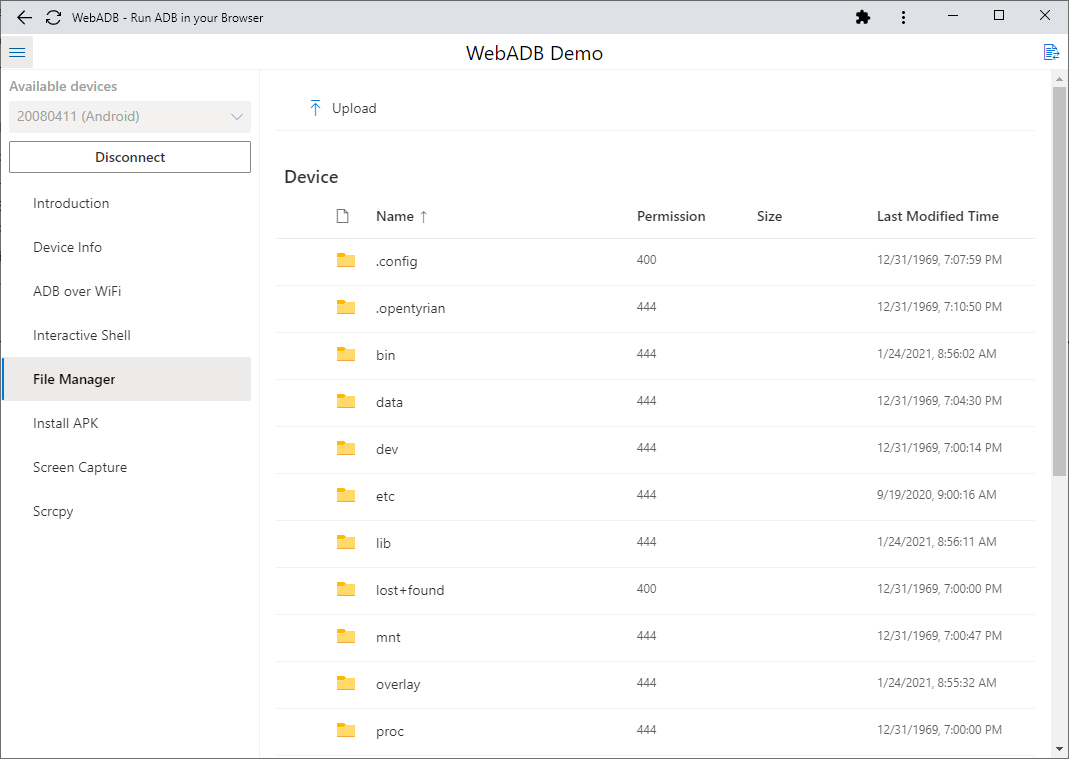Click the browser back arrow
The height and width of the screenshot is (759, 1069).
pyautogui.click(x=25, y=17)
